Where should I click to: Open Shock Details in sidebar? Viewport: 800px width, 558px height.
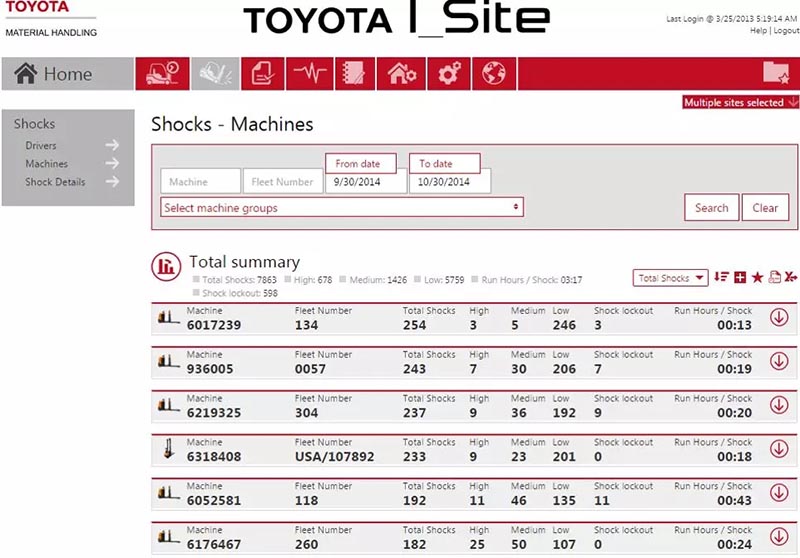(x=55, y=182)
